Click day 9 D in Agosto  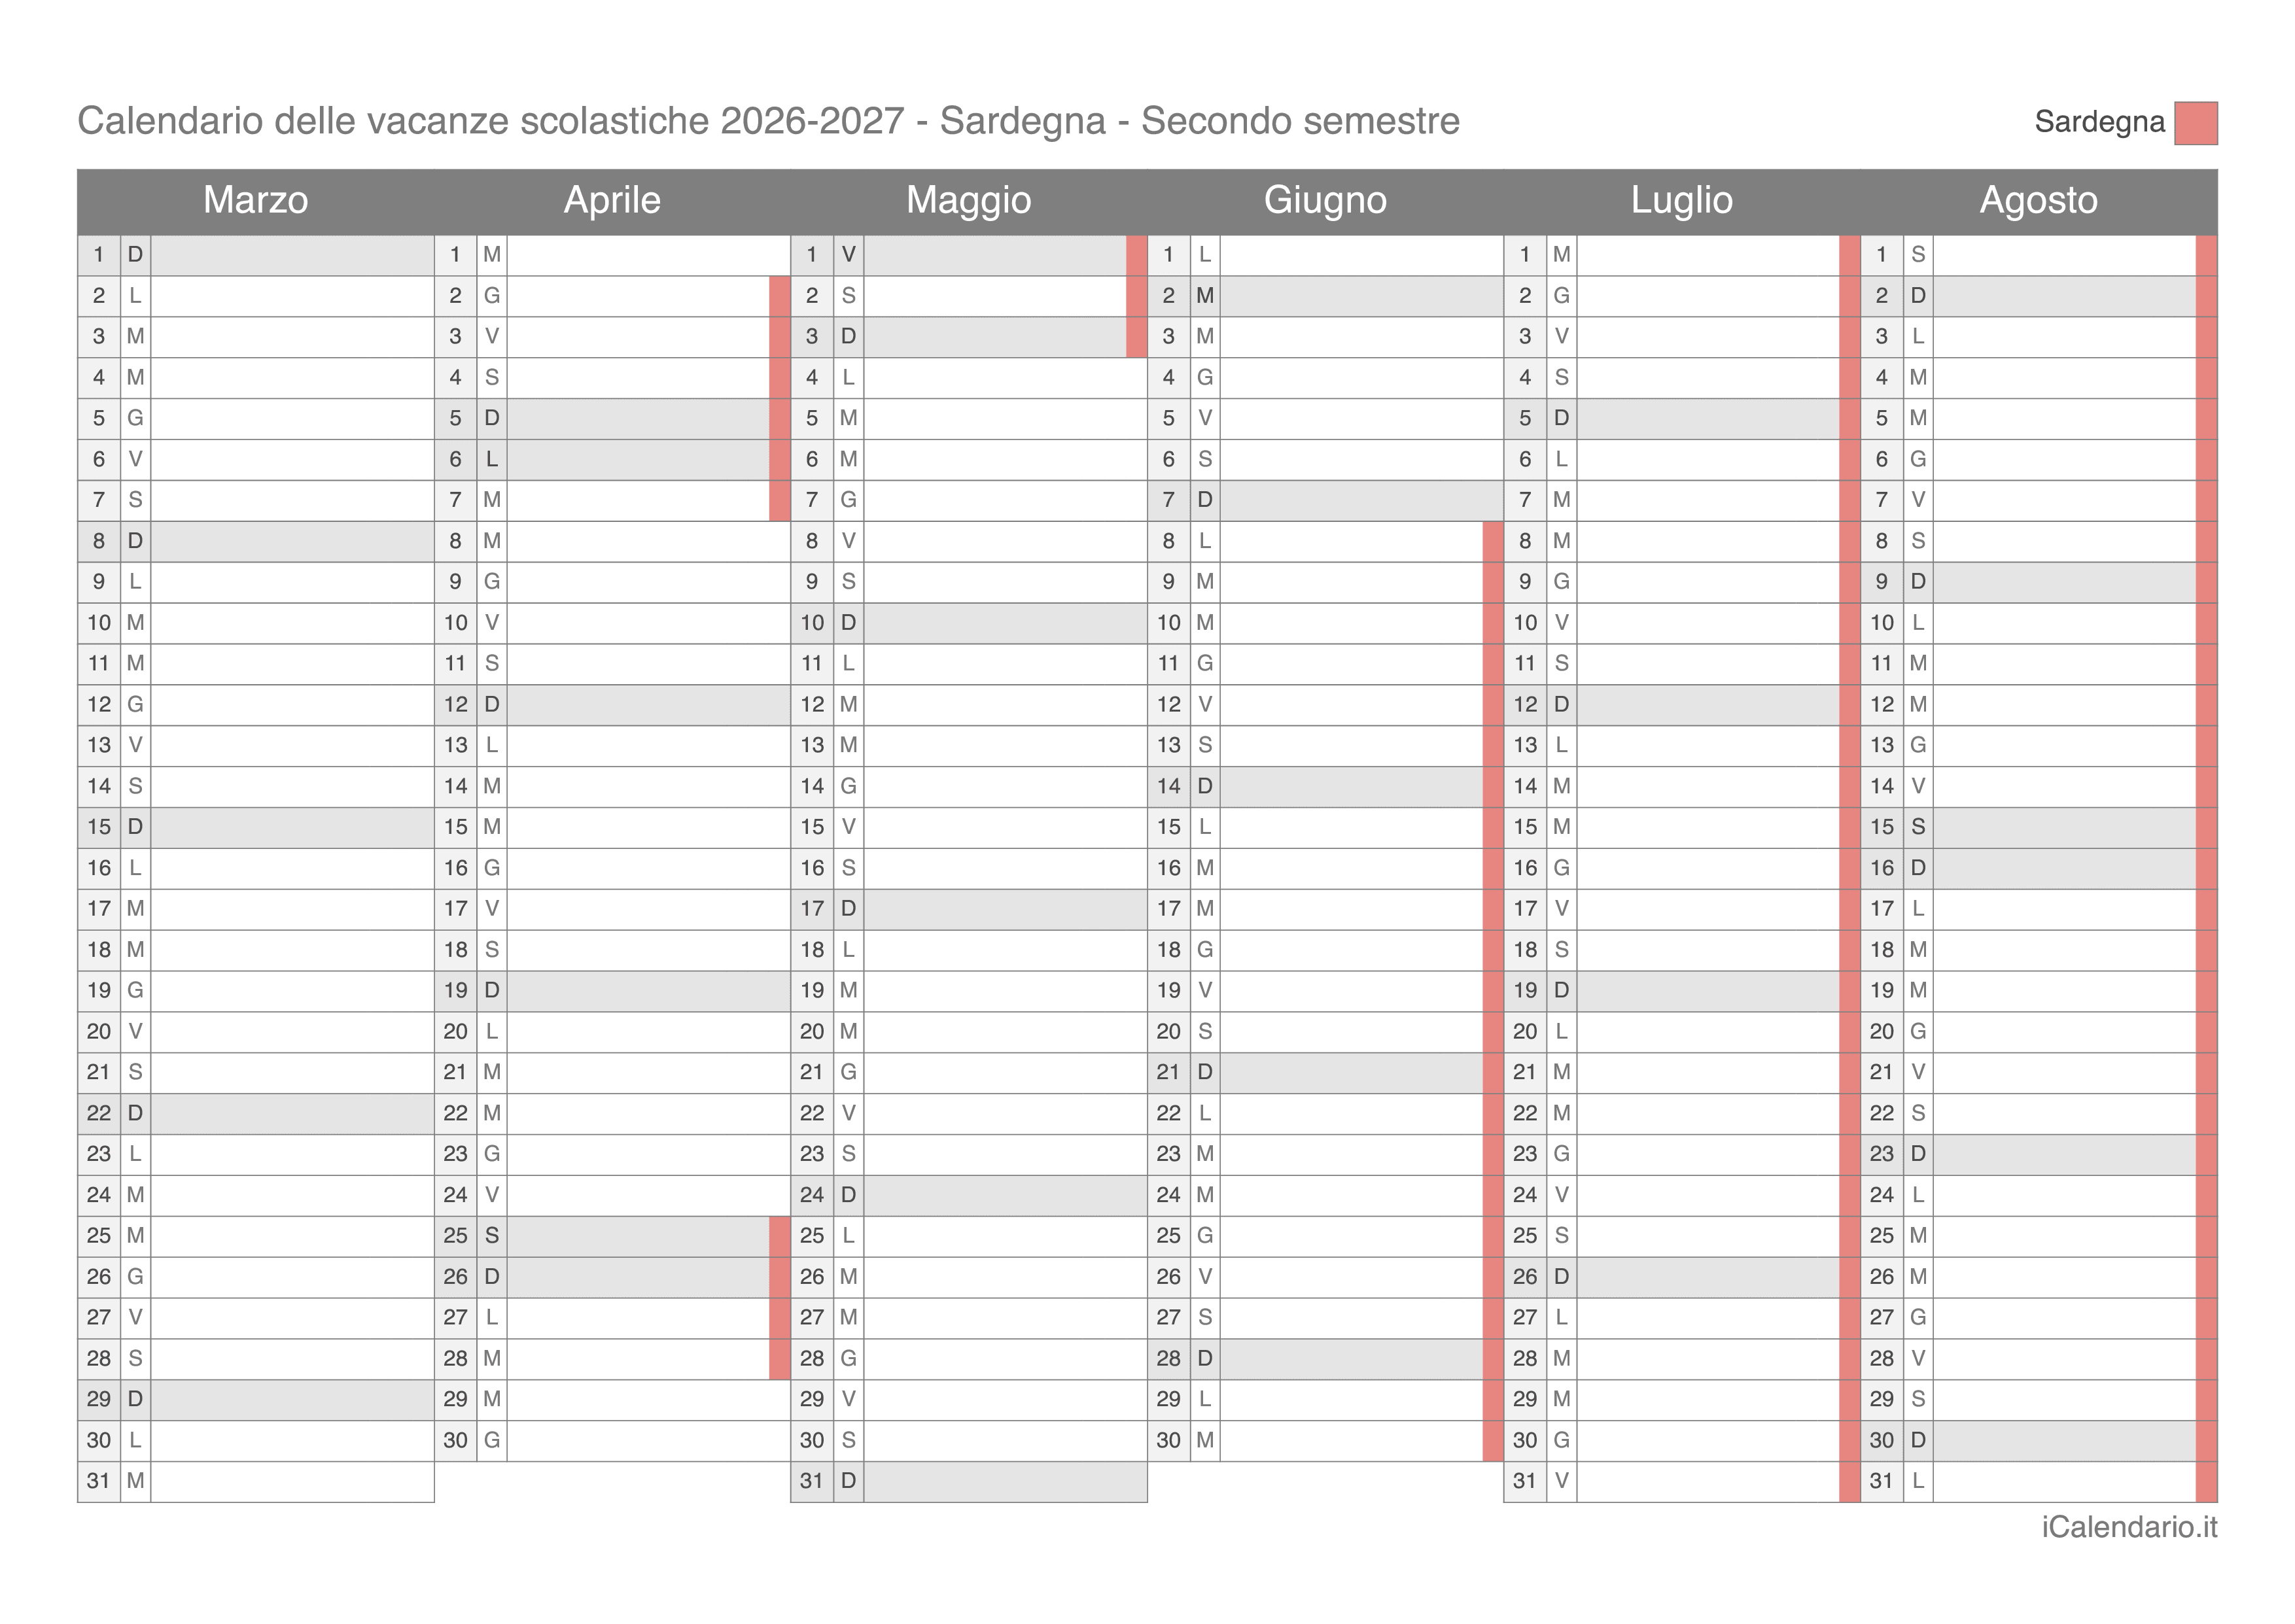point(2038,582)
